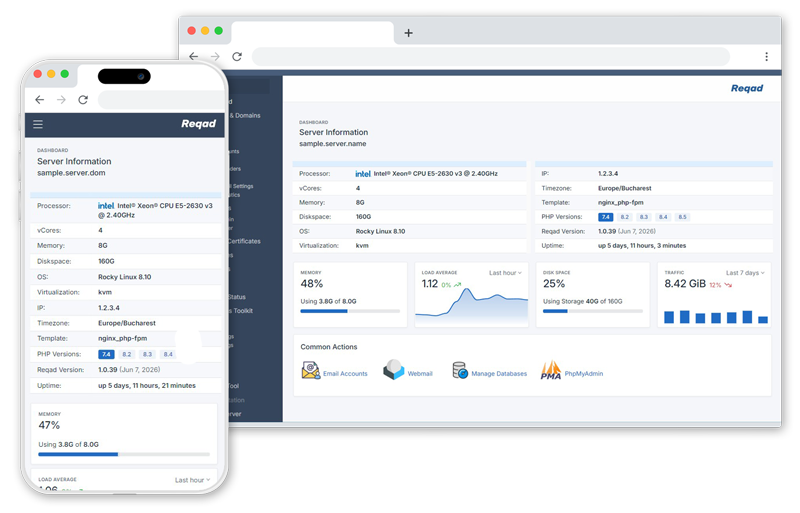Reload page in phone browser
Viewport: 800px width, 513px height.
[83, 100]
